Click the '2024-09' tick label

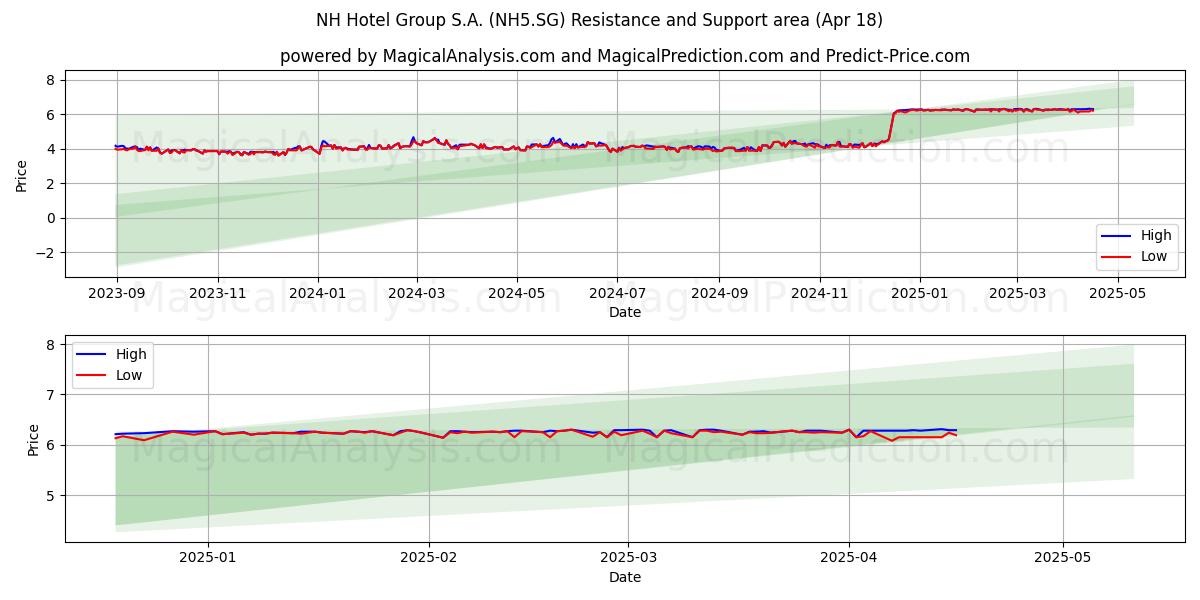point(719,295)
